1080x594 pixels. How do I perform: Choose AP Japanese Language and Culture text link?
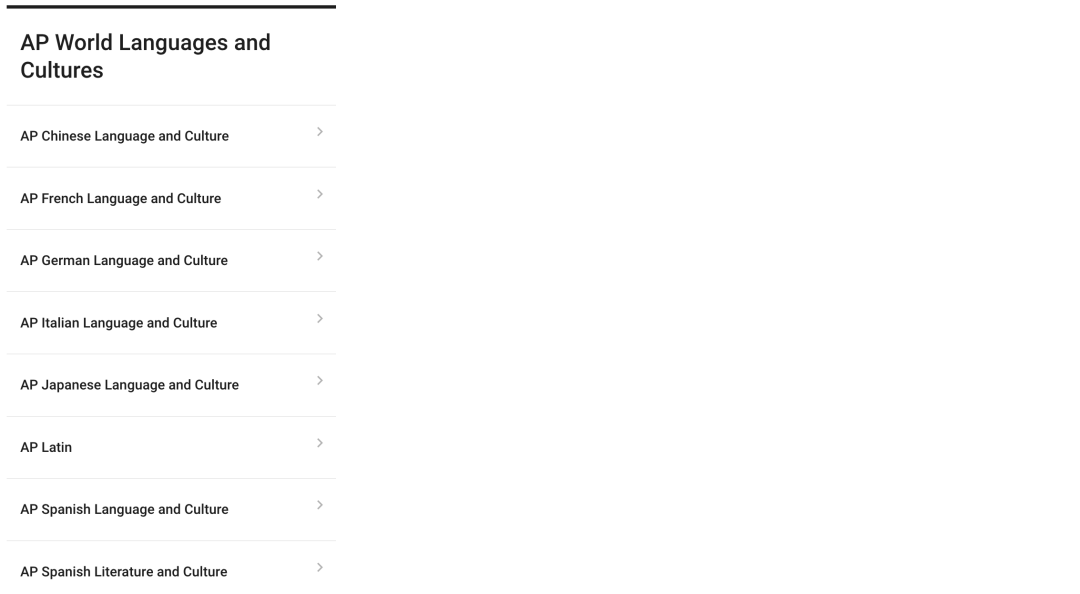(x=129, y=385)
